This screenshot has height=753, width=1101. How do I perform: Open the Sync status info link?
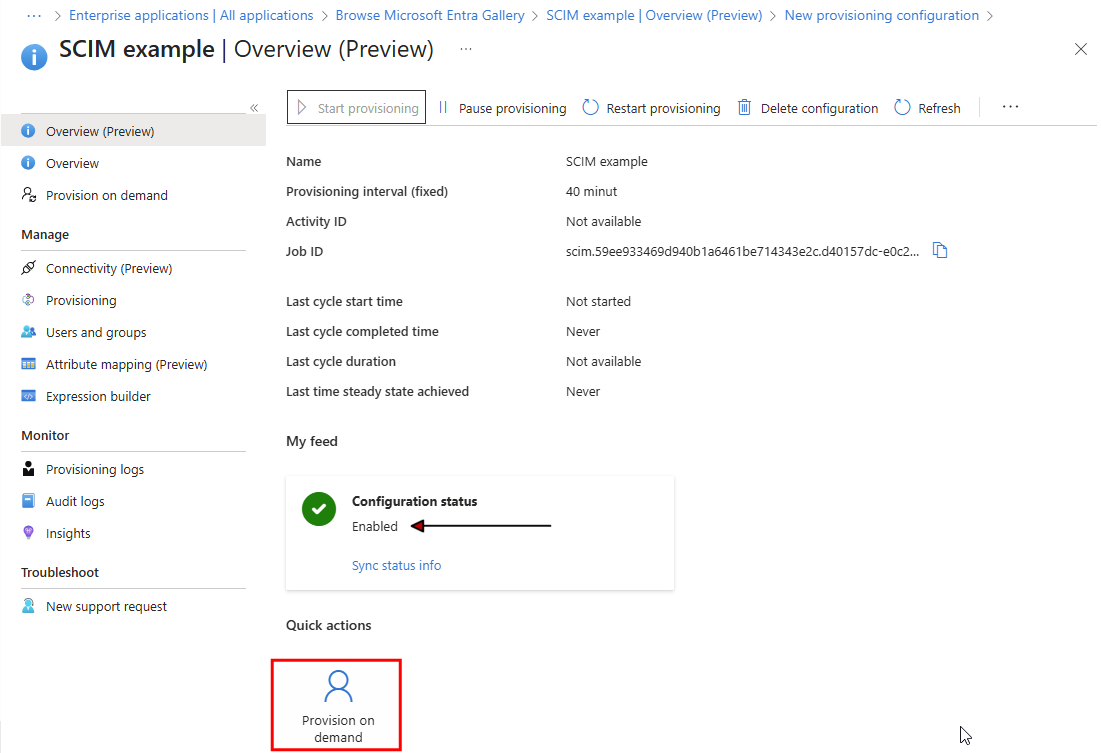397,565
